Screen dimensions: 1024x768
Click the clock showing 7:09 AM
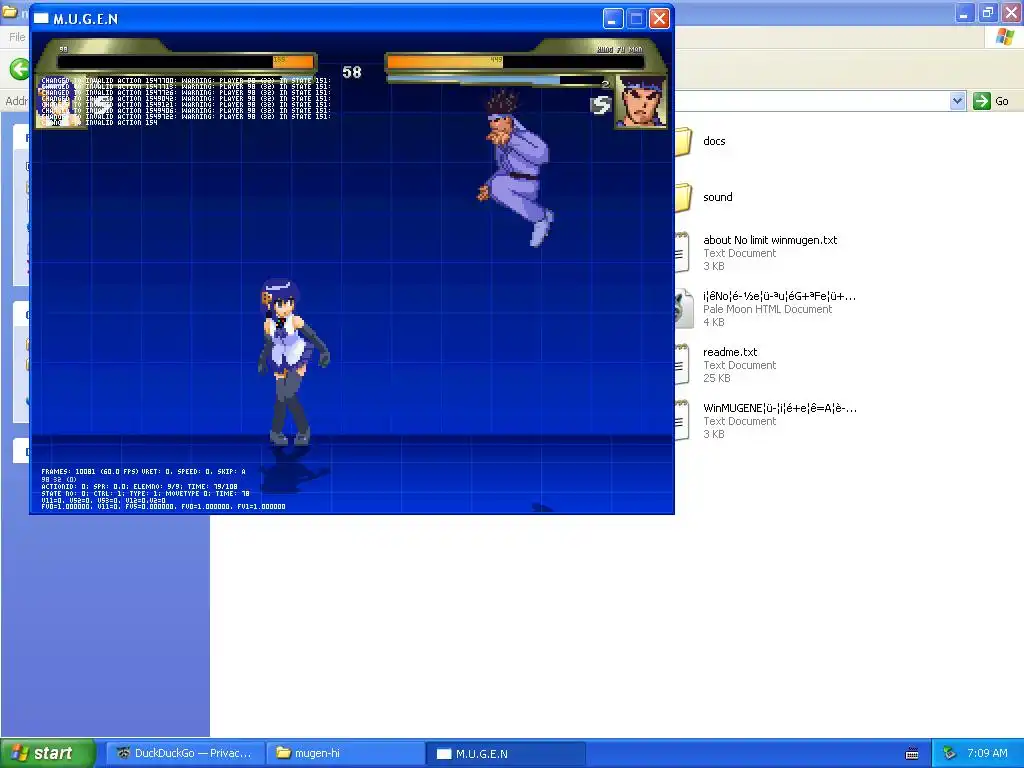[987, 753]
